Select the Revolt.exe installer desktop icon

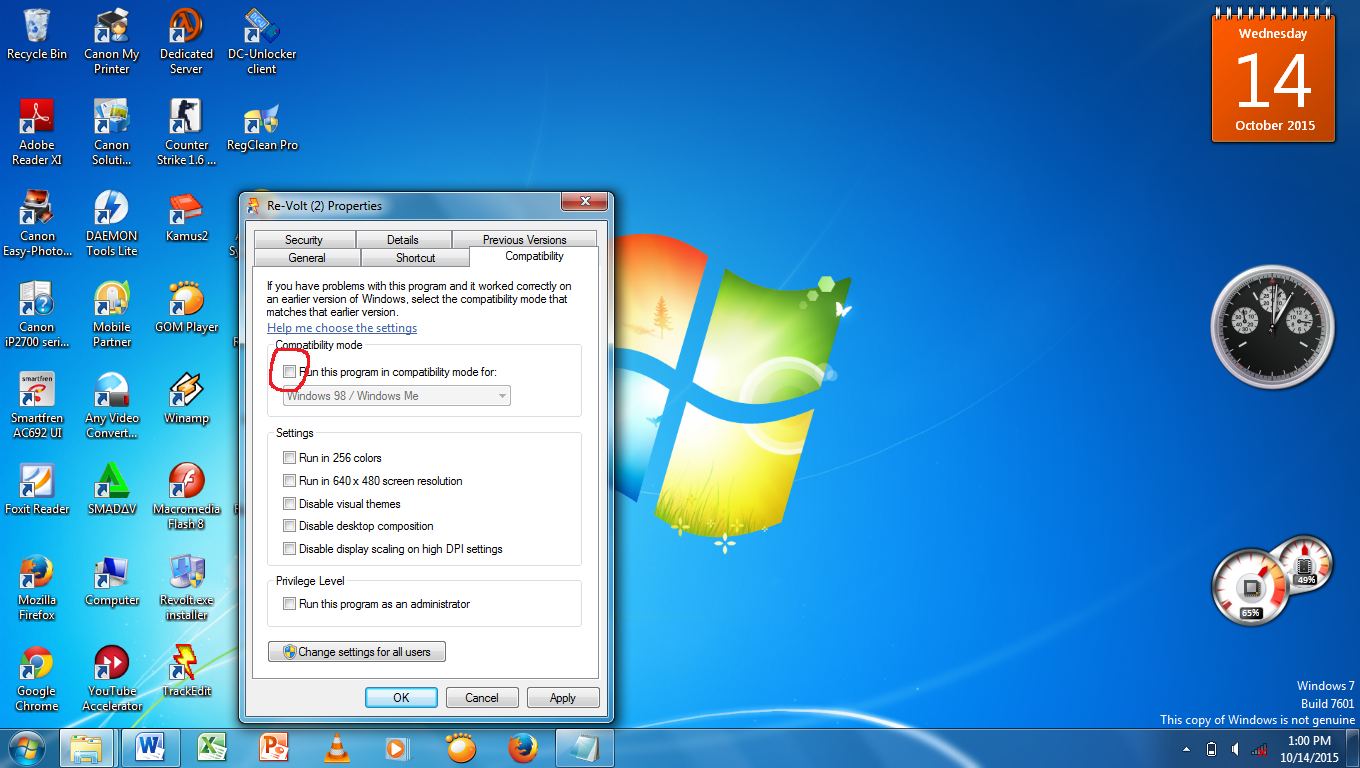pos(186,588)
